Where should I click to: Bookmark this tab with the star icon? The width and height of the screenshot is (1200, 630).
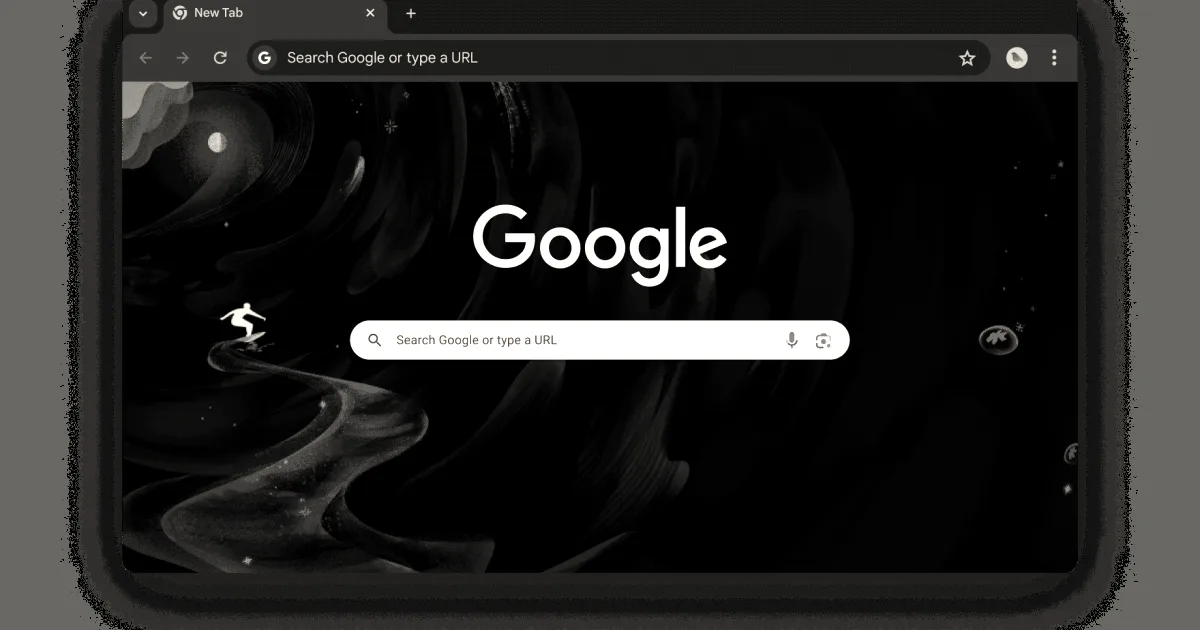967,58
